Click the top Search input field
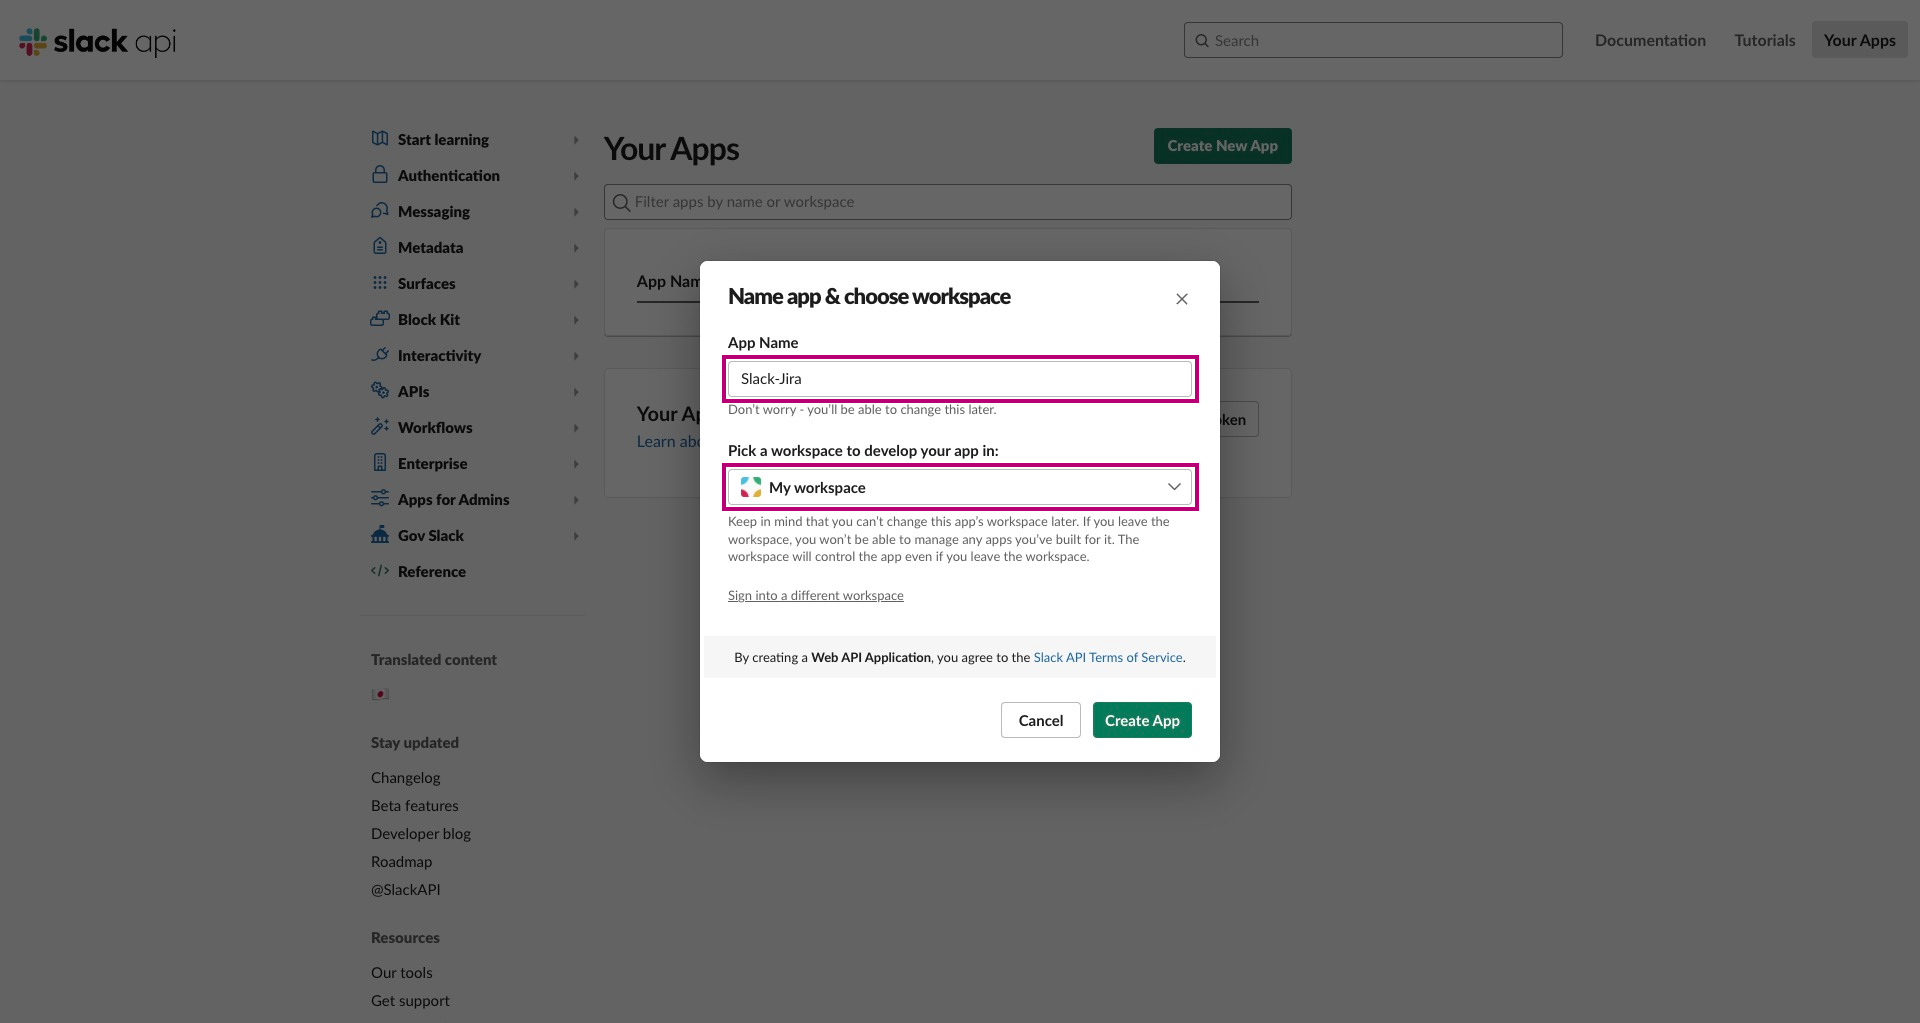The height and width of the screenshot is (1023, 1920). pos(1373,40)
